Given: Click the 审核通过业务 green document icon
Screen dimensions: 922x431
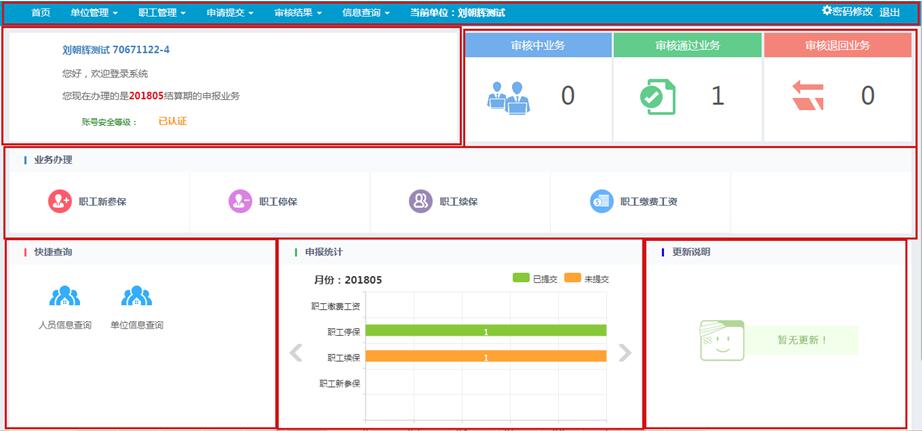Looking at the screenshot, I should coord(657,96).
